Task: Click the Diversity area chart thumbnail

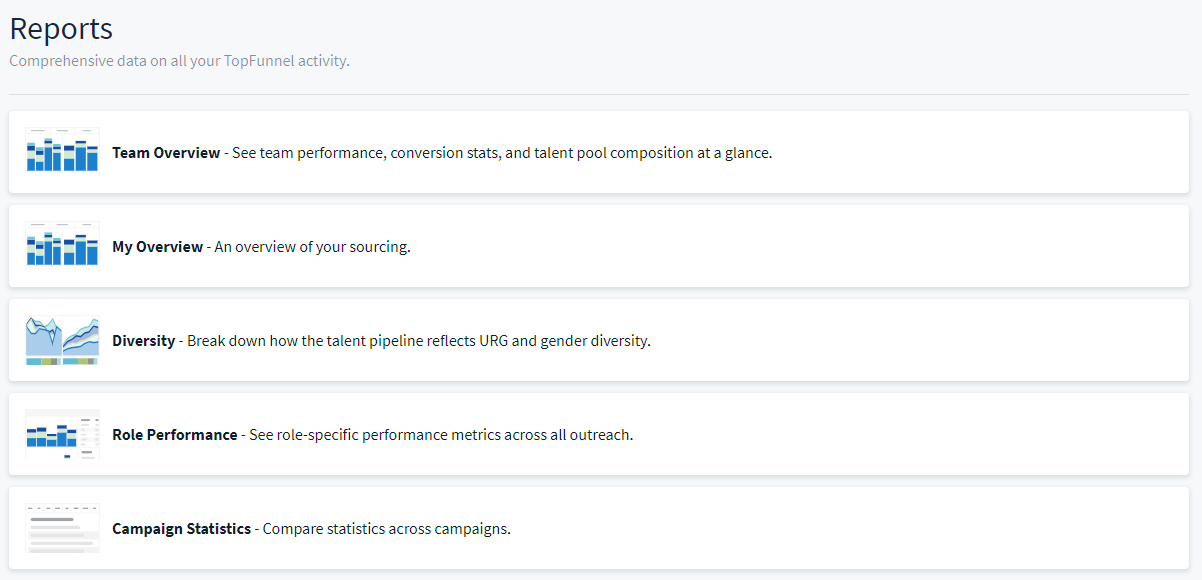Action: (x=62, y=340)
